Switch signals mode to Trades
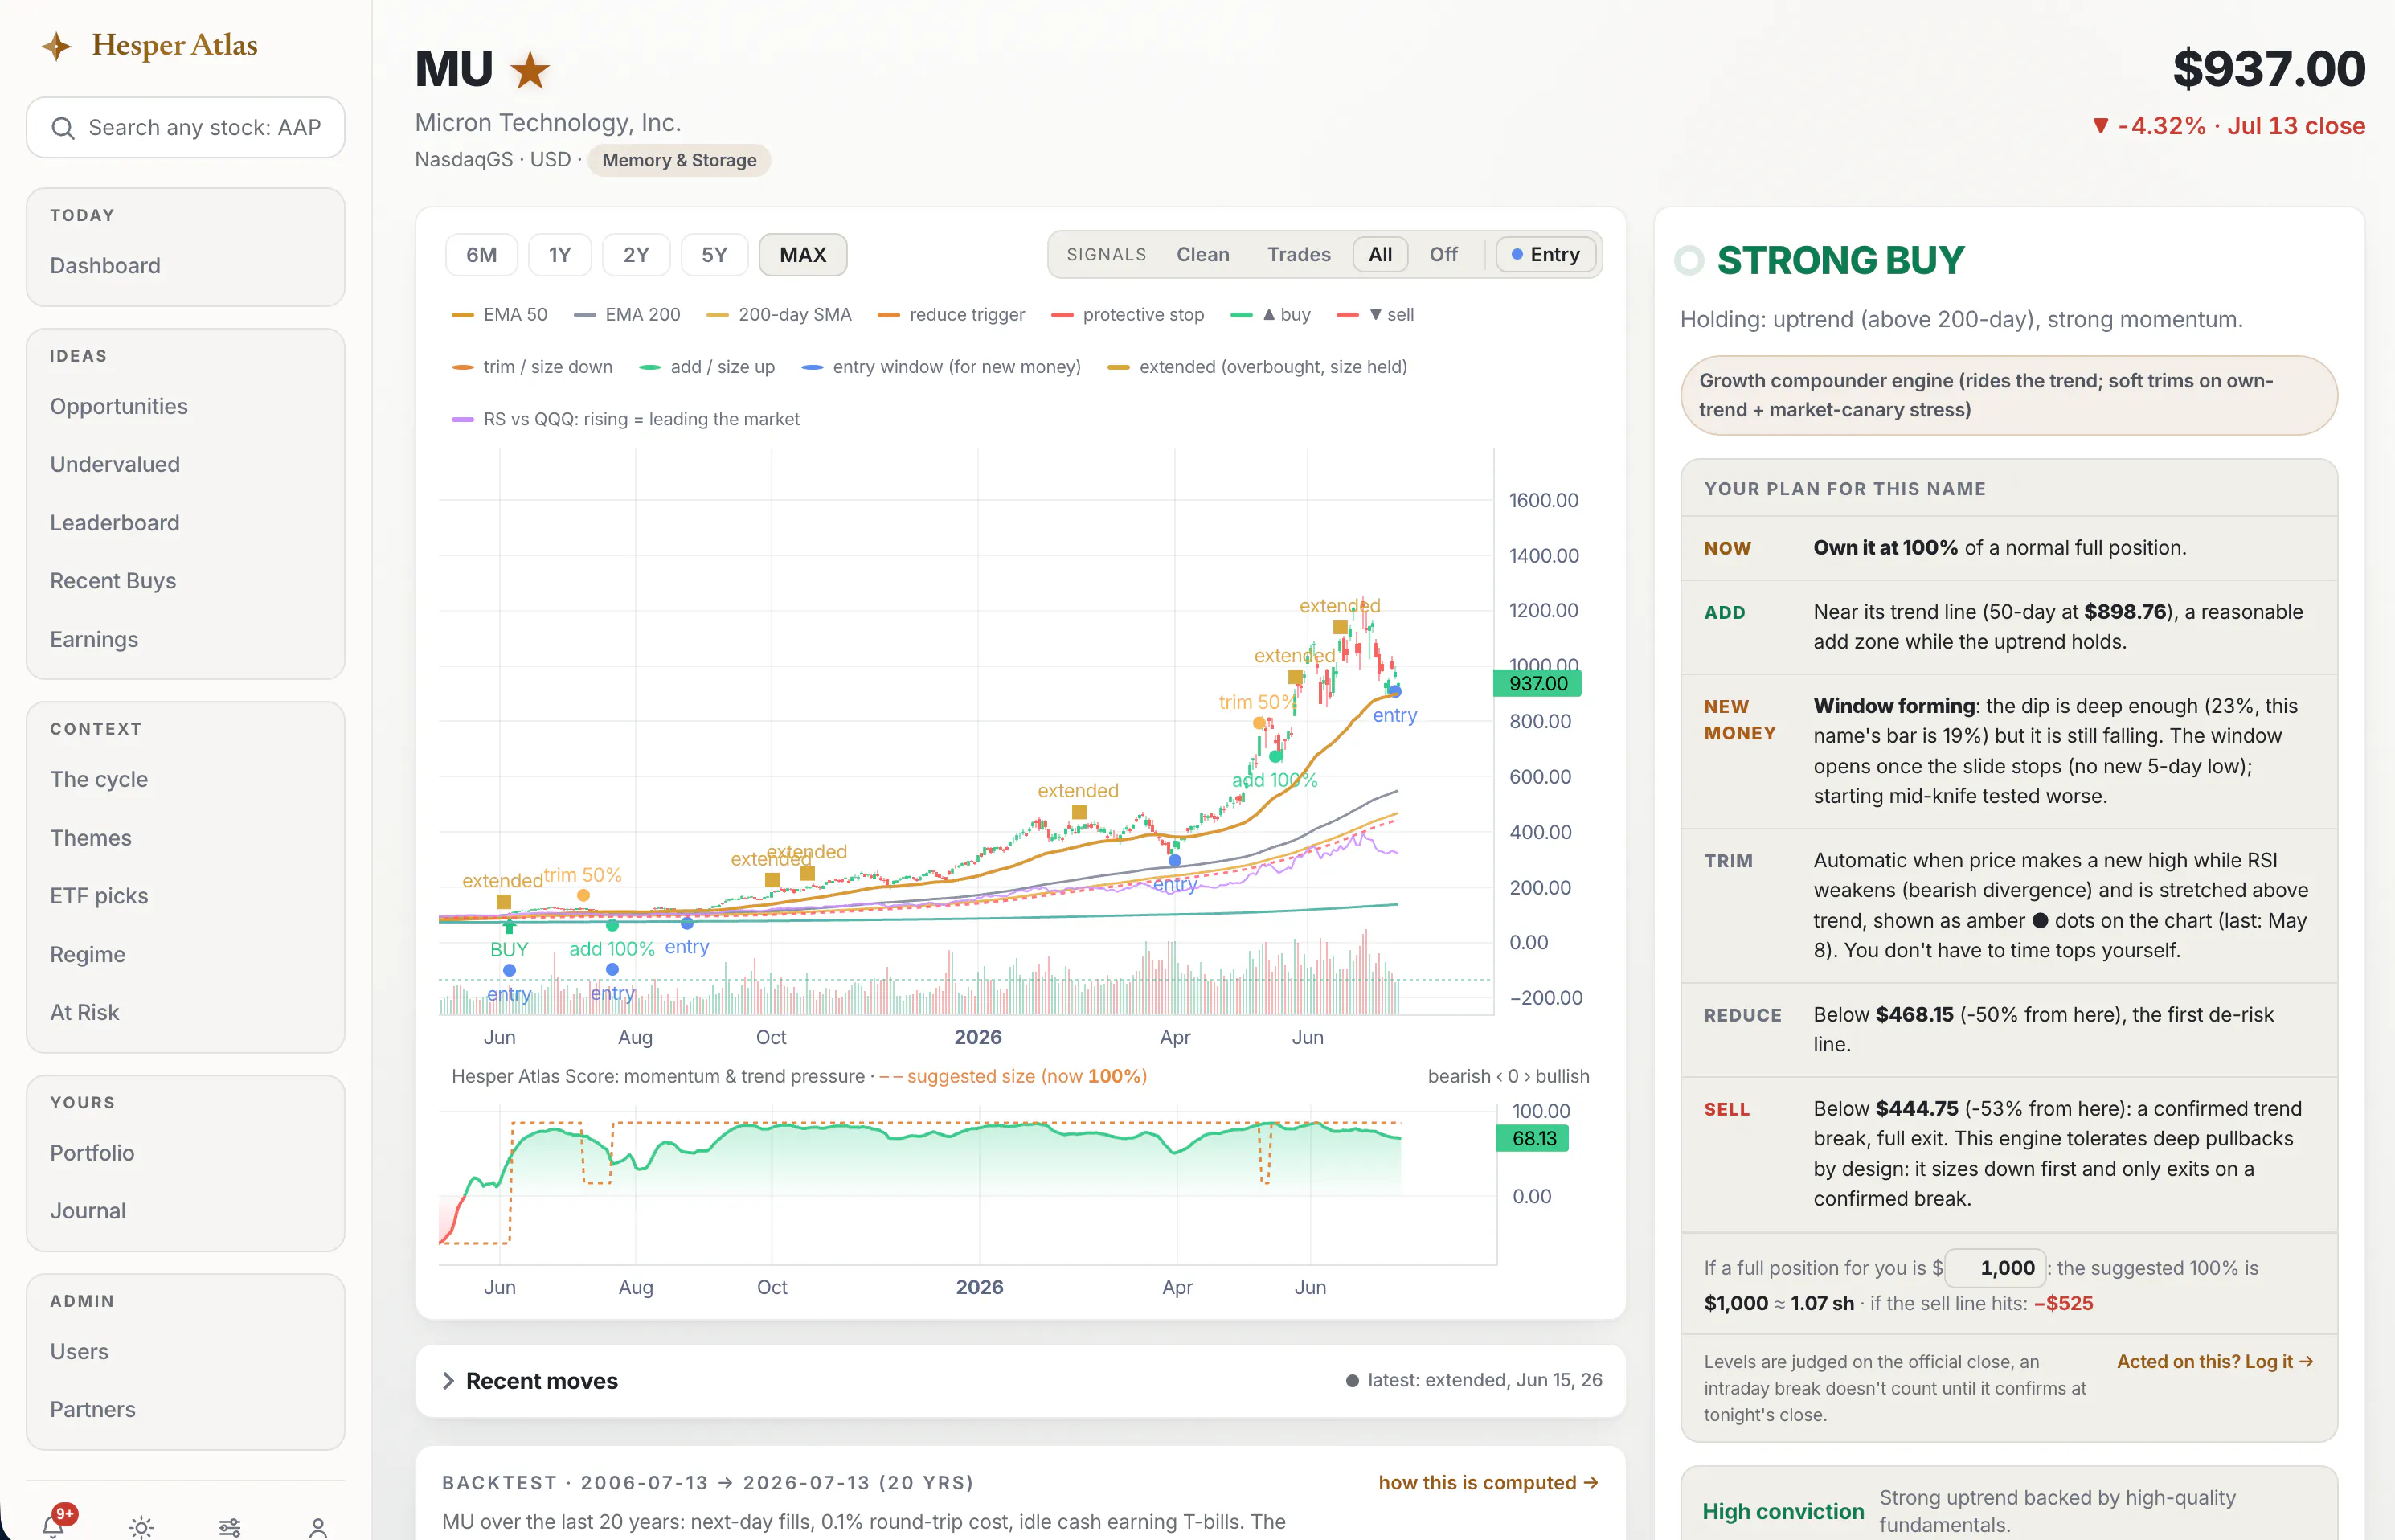This screenshot has height=1540, width=2395. (x=1298, y=254)
